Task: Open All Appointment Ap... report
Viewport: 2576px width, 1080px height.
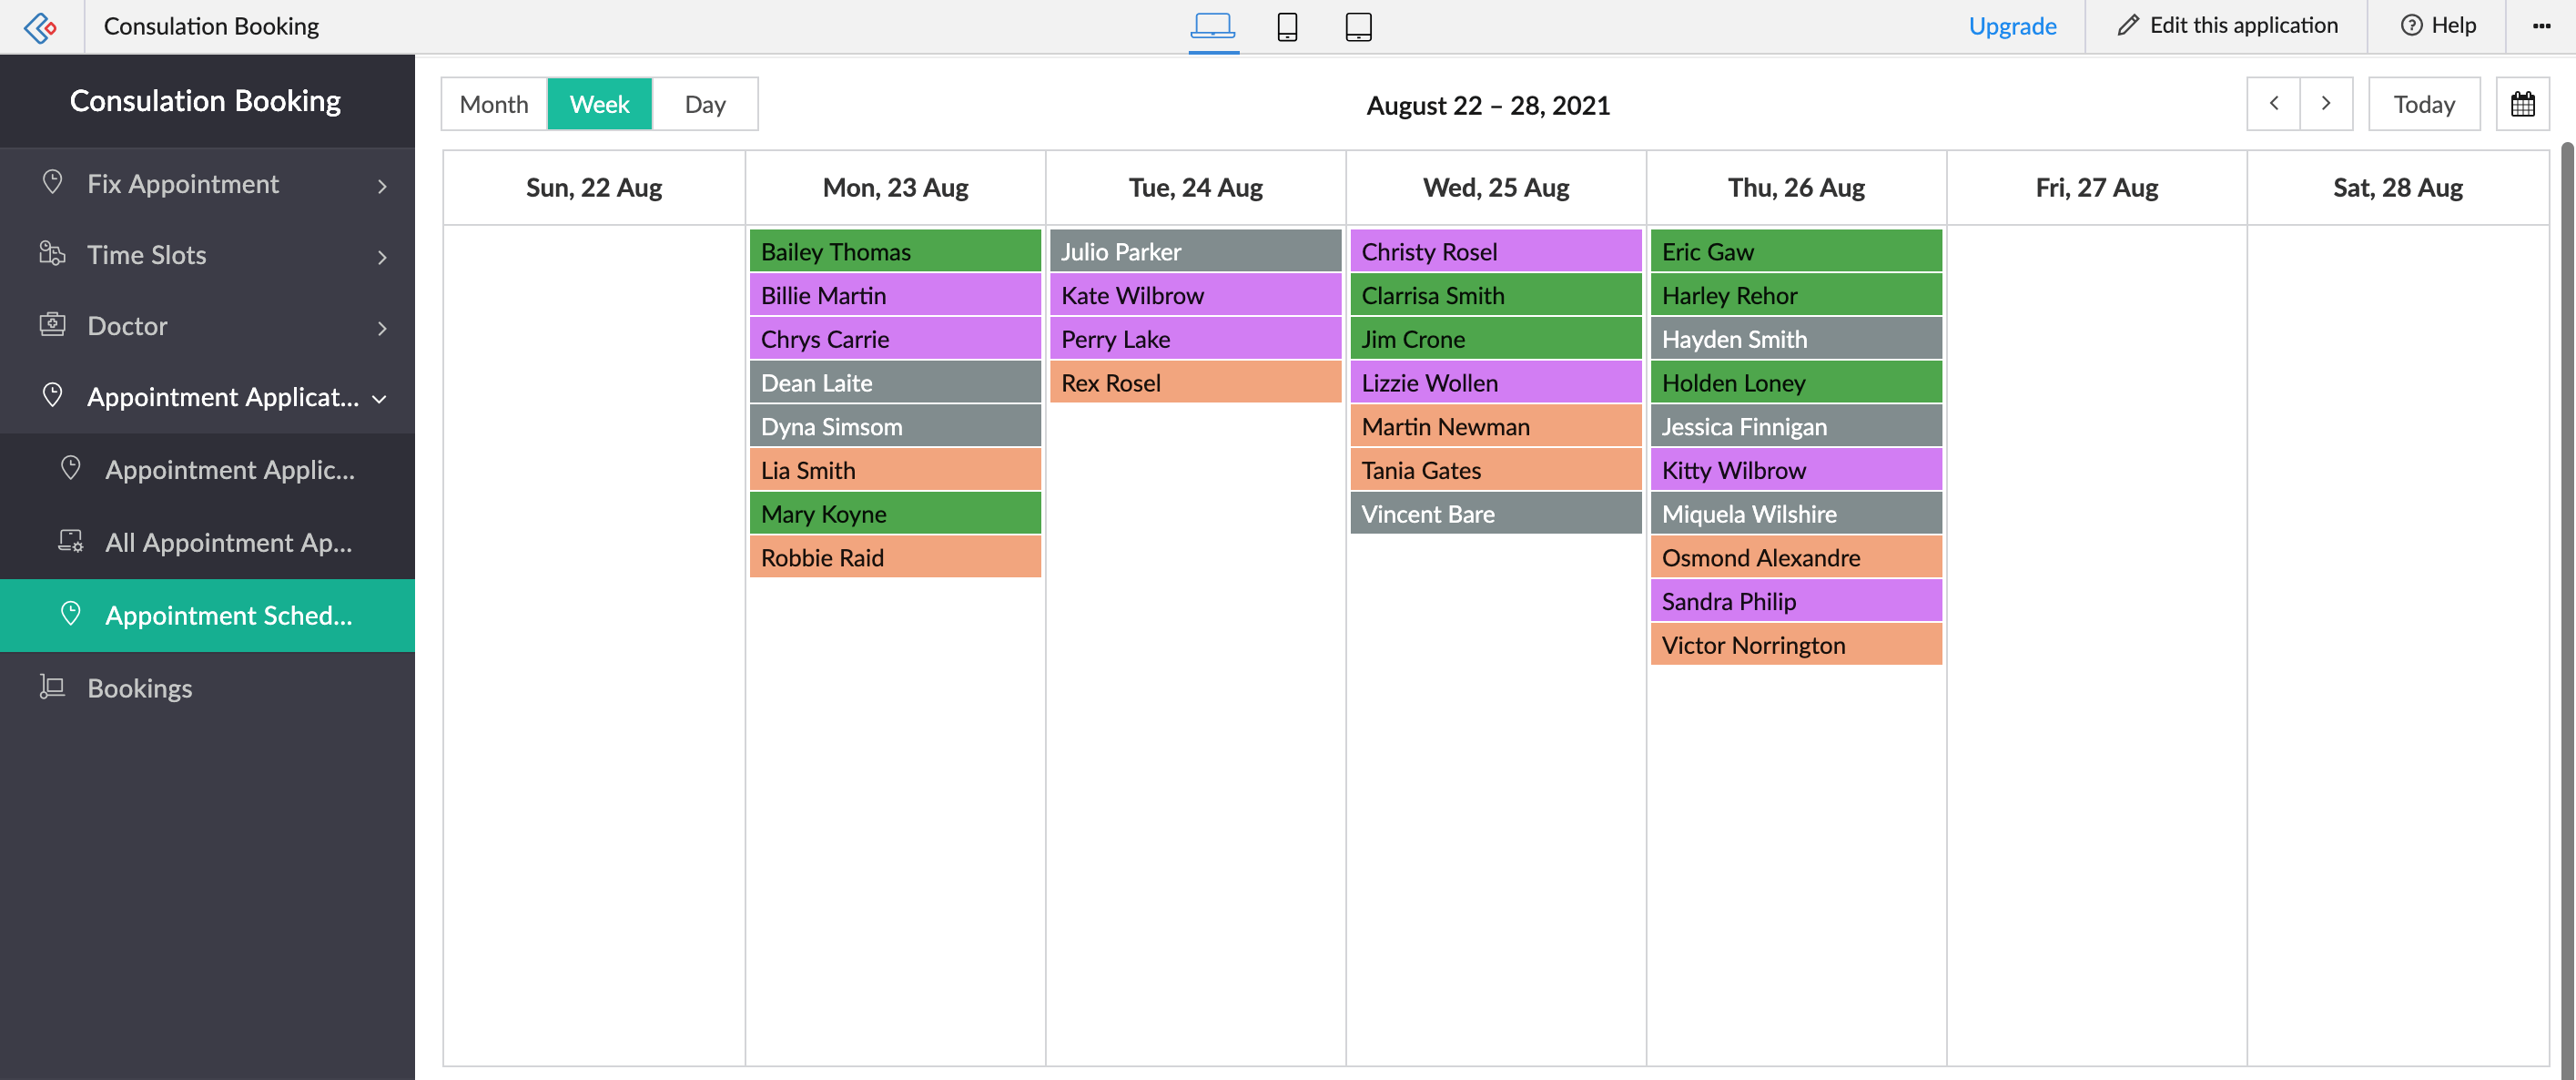Action: point(207,542)
